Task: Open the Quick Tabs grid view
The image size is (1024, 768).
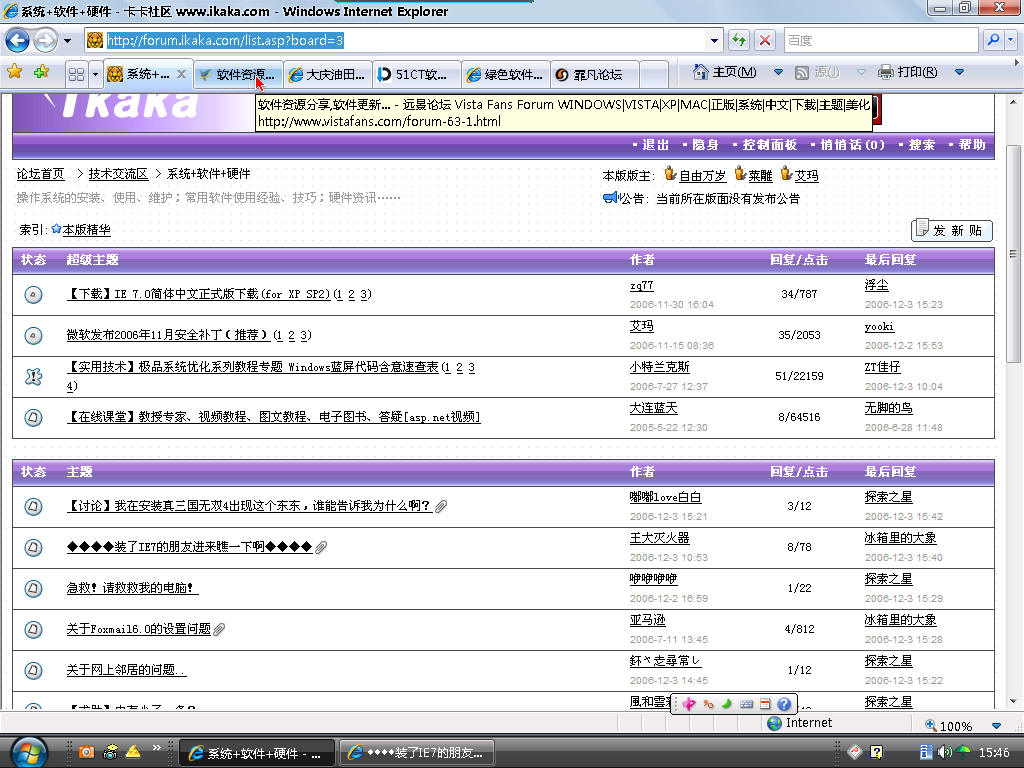Action: click(x=75, y=74)
